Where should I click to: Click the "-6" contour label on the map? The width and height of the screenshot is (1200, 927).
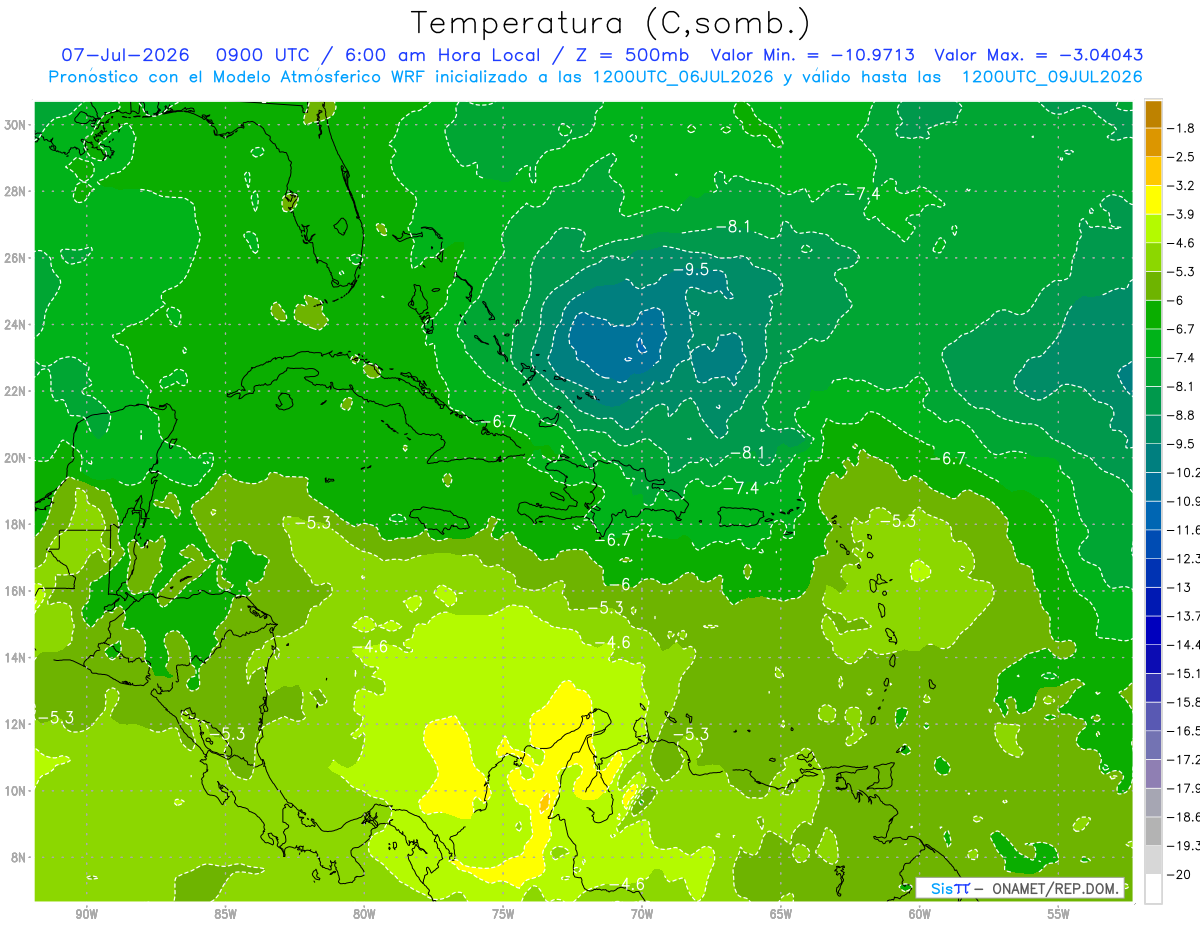[620, 584]
